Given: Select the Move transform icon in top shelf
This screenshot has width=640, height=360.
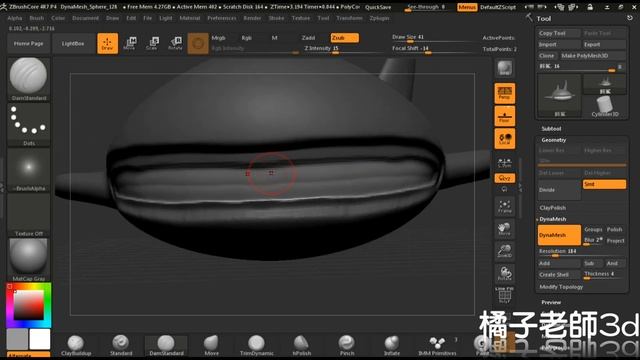Looking at the screenshot, I should pyautogui.click(x=129, y=43).
